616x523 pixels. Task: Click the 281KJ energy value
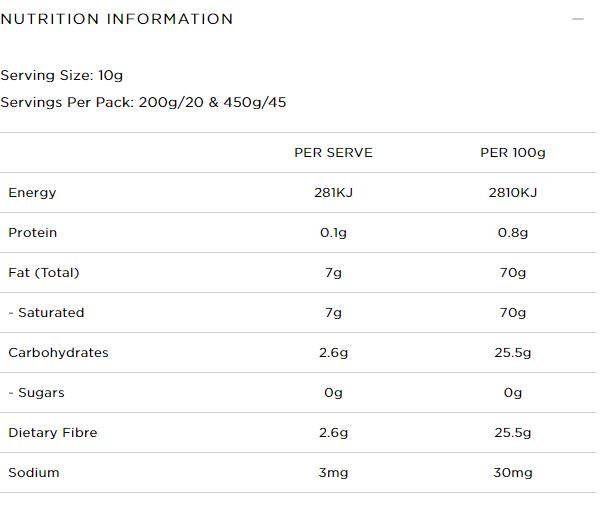coord(333,193)
